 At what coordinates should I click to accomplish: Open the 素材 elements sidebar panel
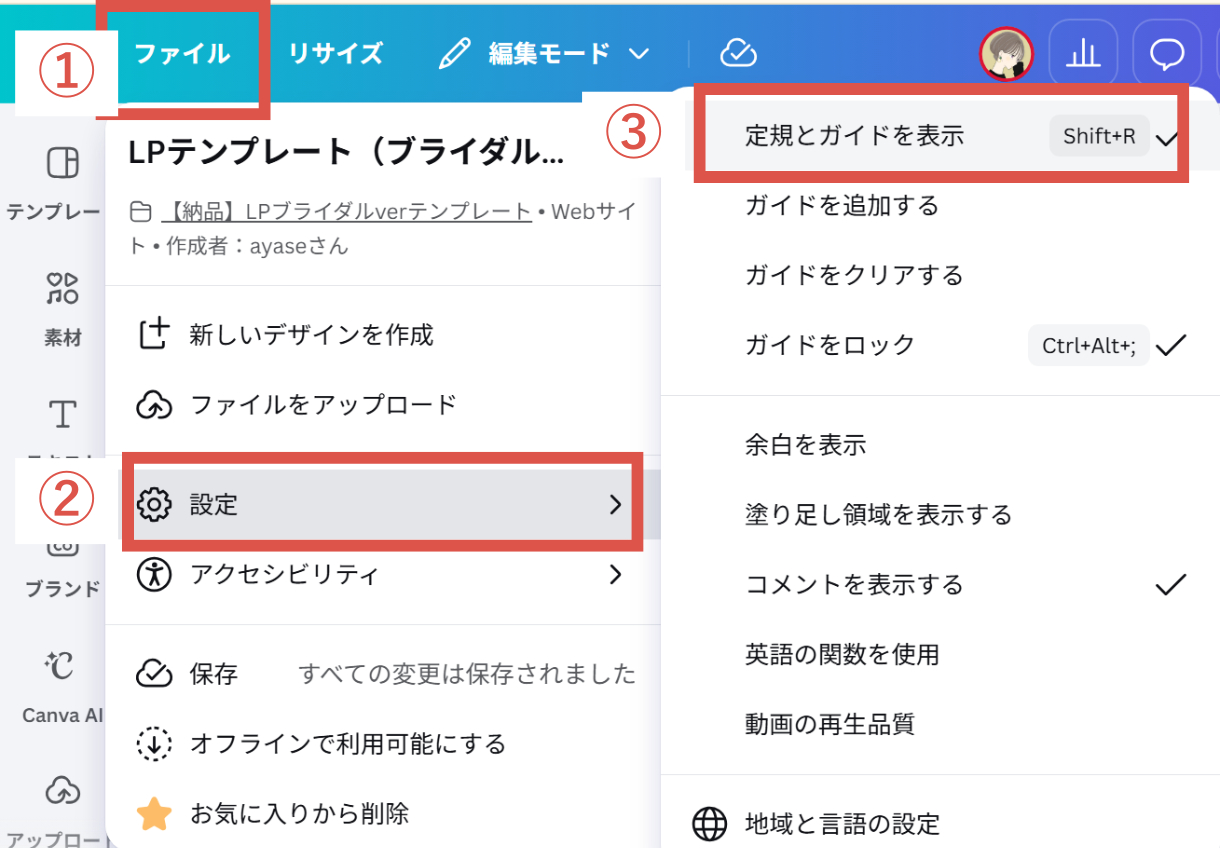(62, 308)
